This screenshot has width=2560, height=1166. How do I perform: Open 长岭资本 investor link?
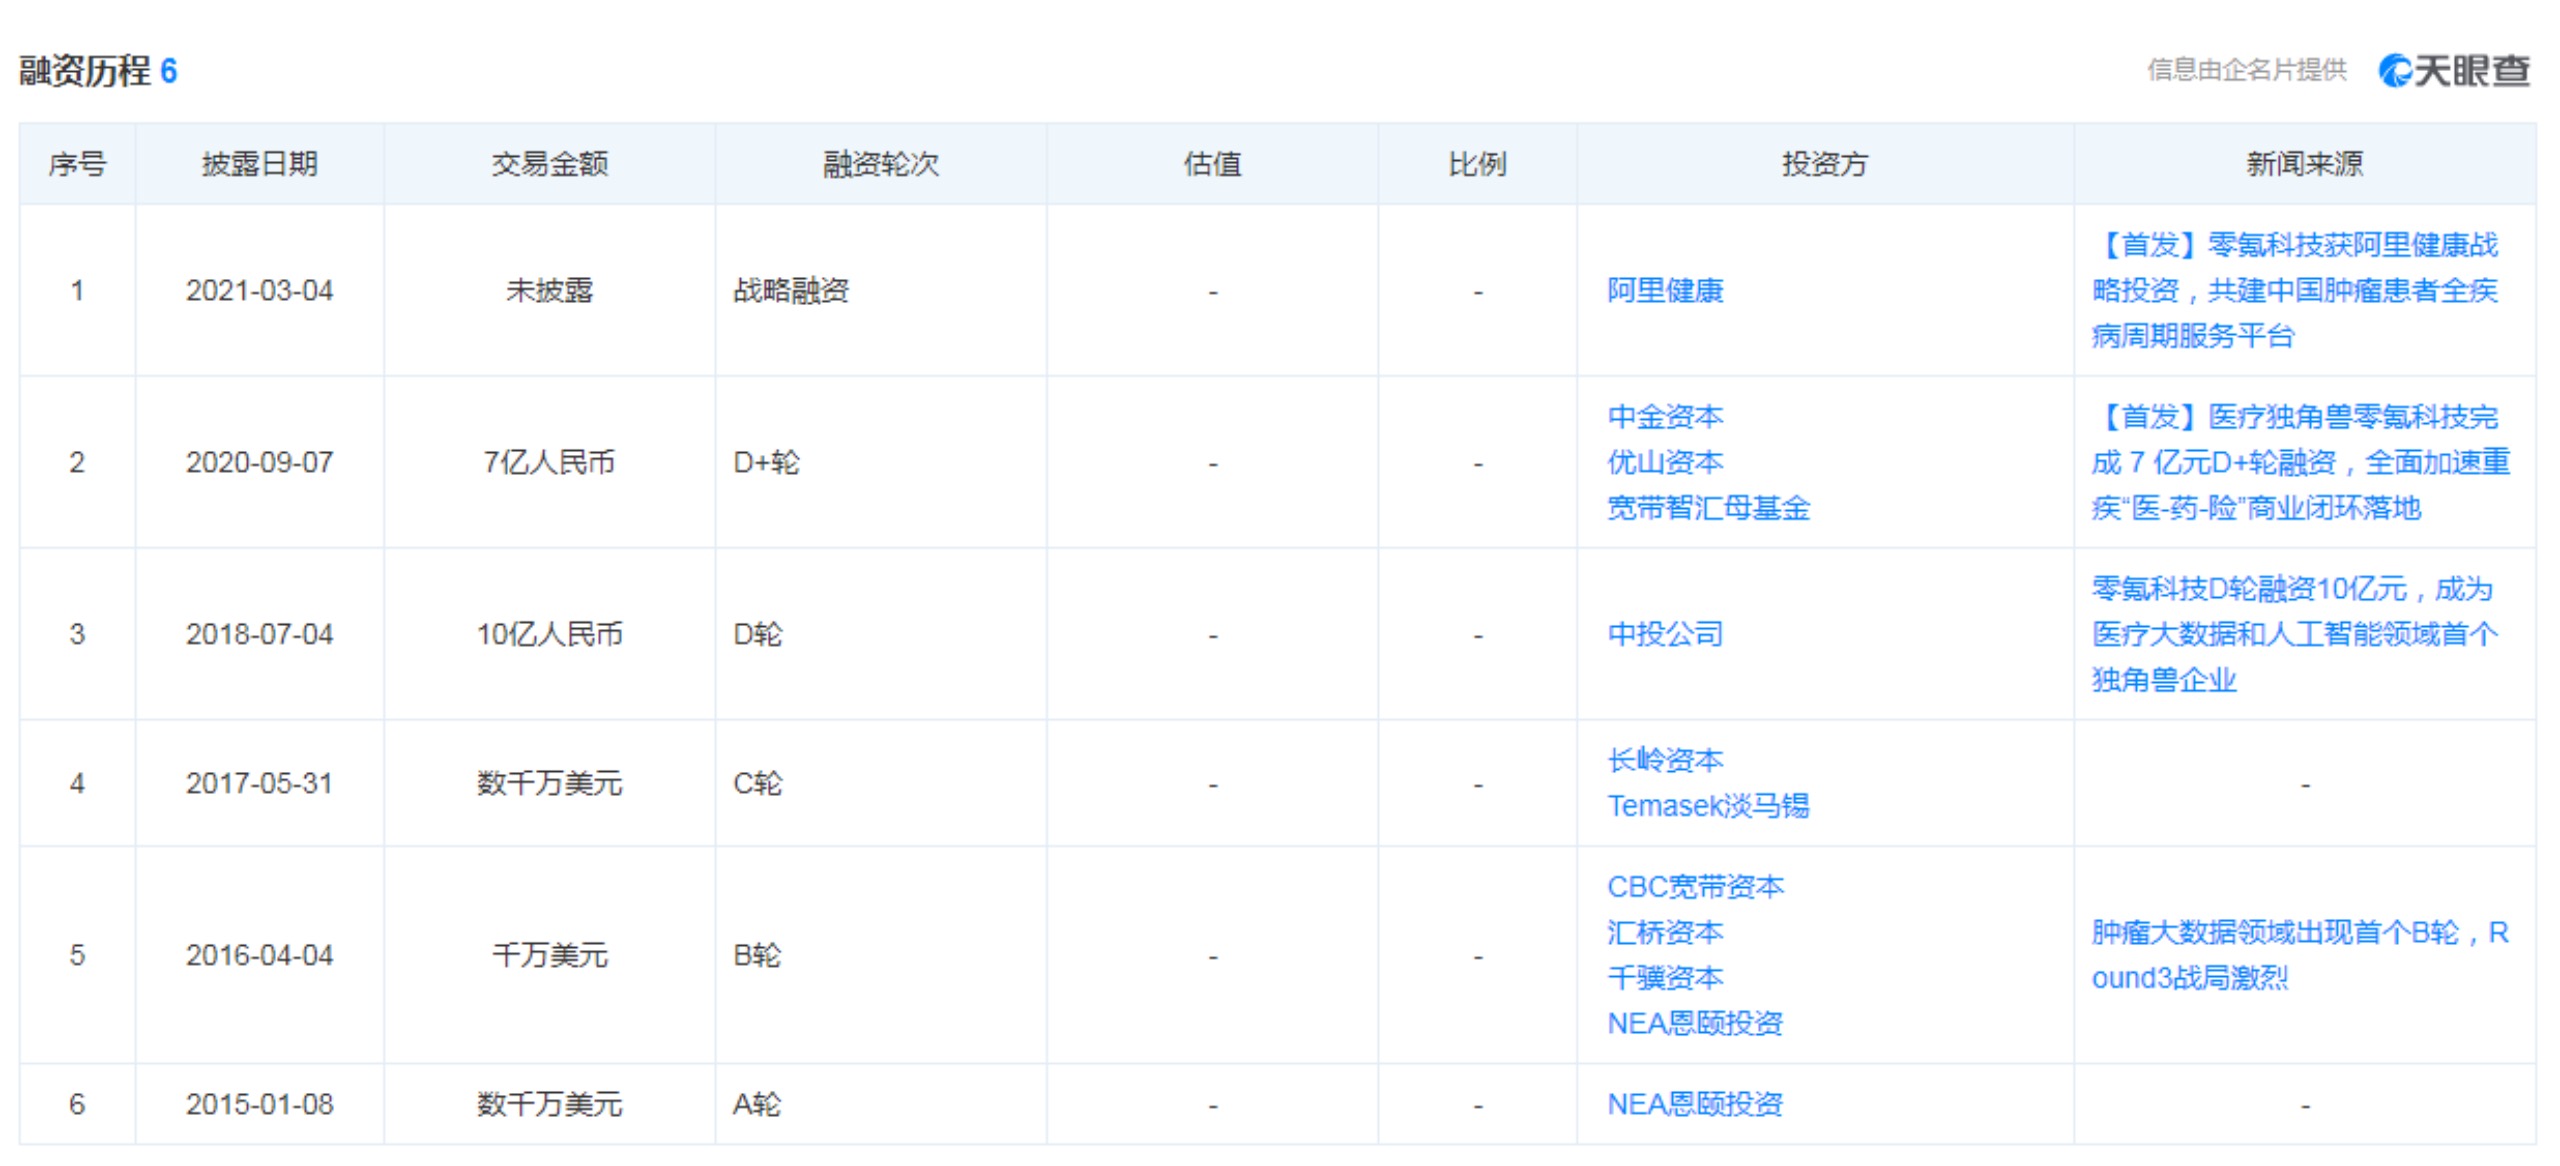[1664, 761]
